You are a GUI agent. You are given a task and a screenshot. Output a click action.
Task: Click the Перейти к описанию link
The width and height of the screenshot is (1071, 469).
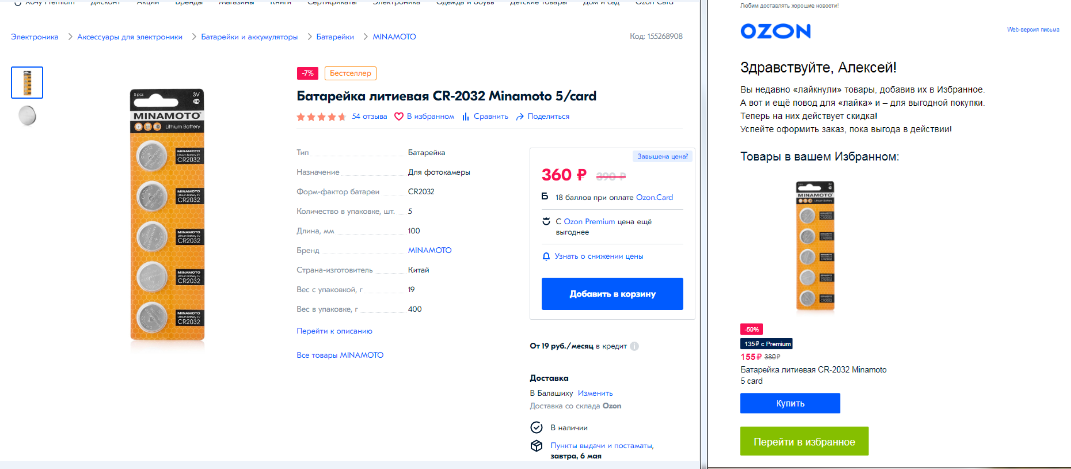tap(334, 331)
